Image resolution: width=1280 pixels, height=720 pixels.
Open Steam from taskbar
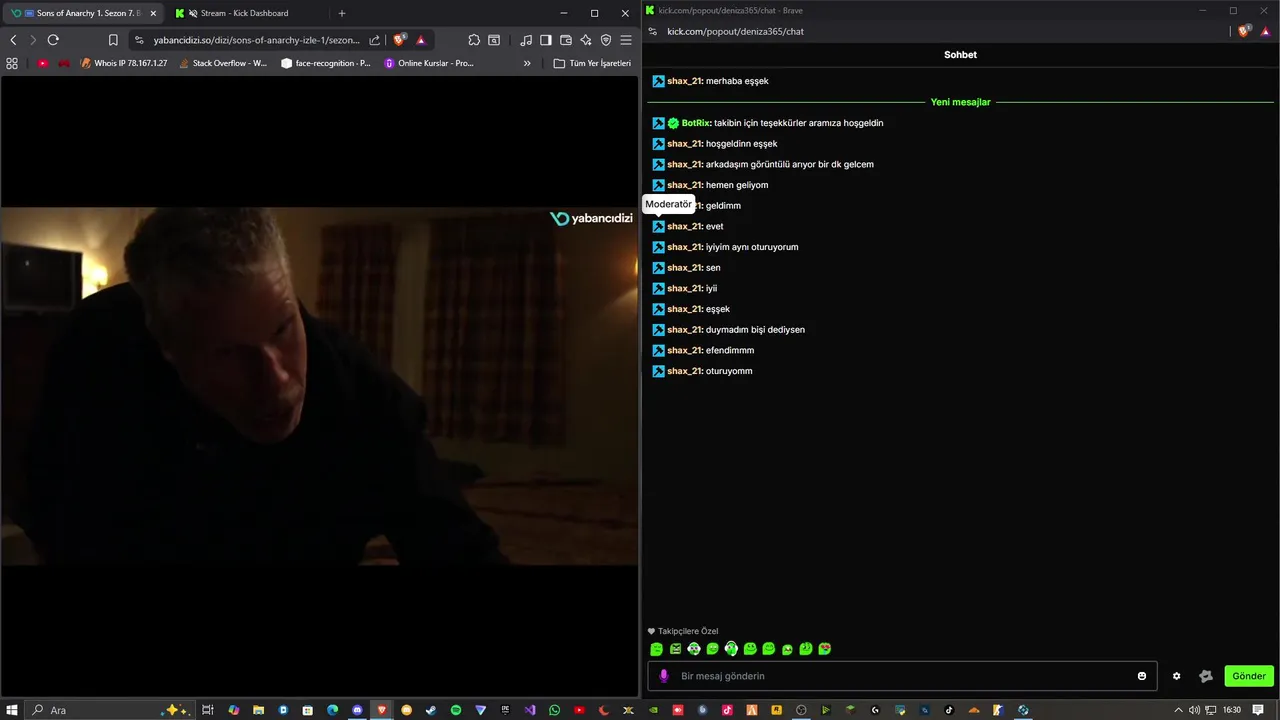[x=431, y=710]
